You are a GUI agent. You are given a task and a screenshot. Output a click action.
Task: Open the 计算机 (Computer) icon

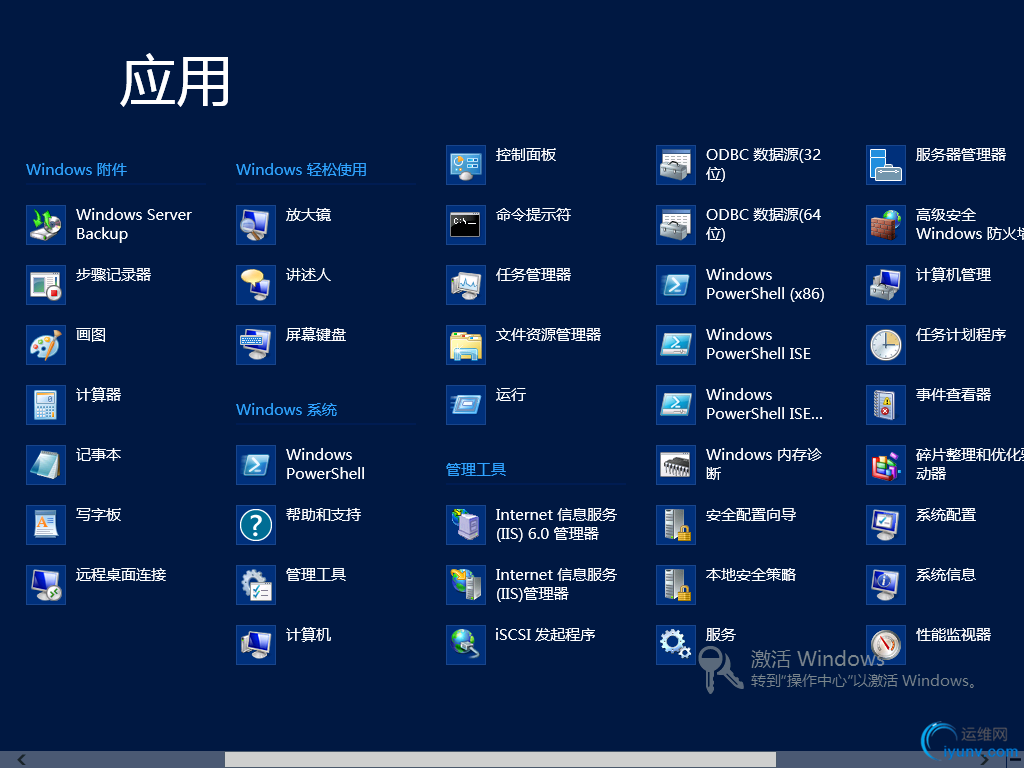tap(256, 646)
